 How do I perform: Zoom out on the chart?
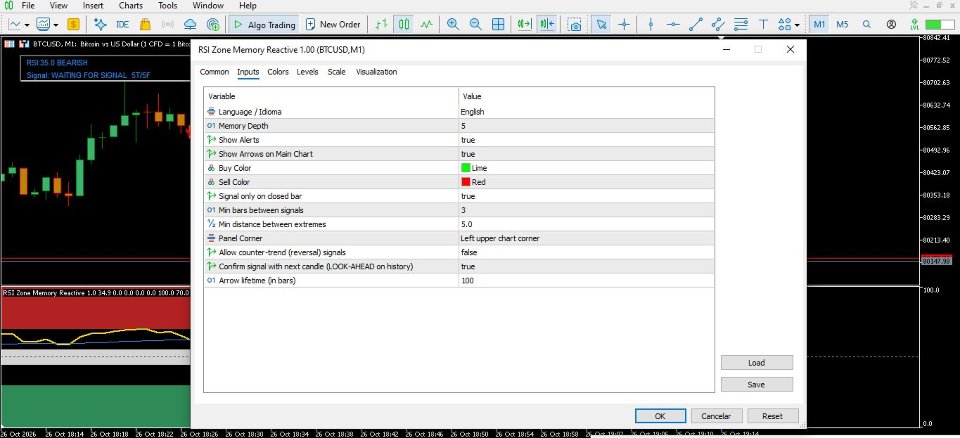(476, 25)
